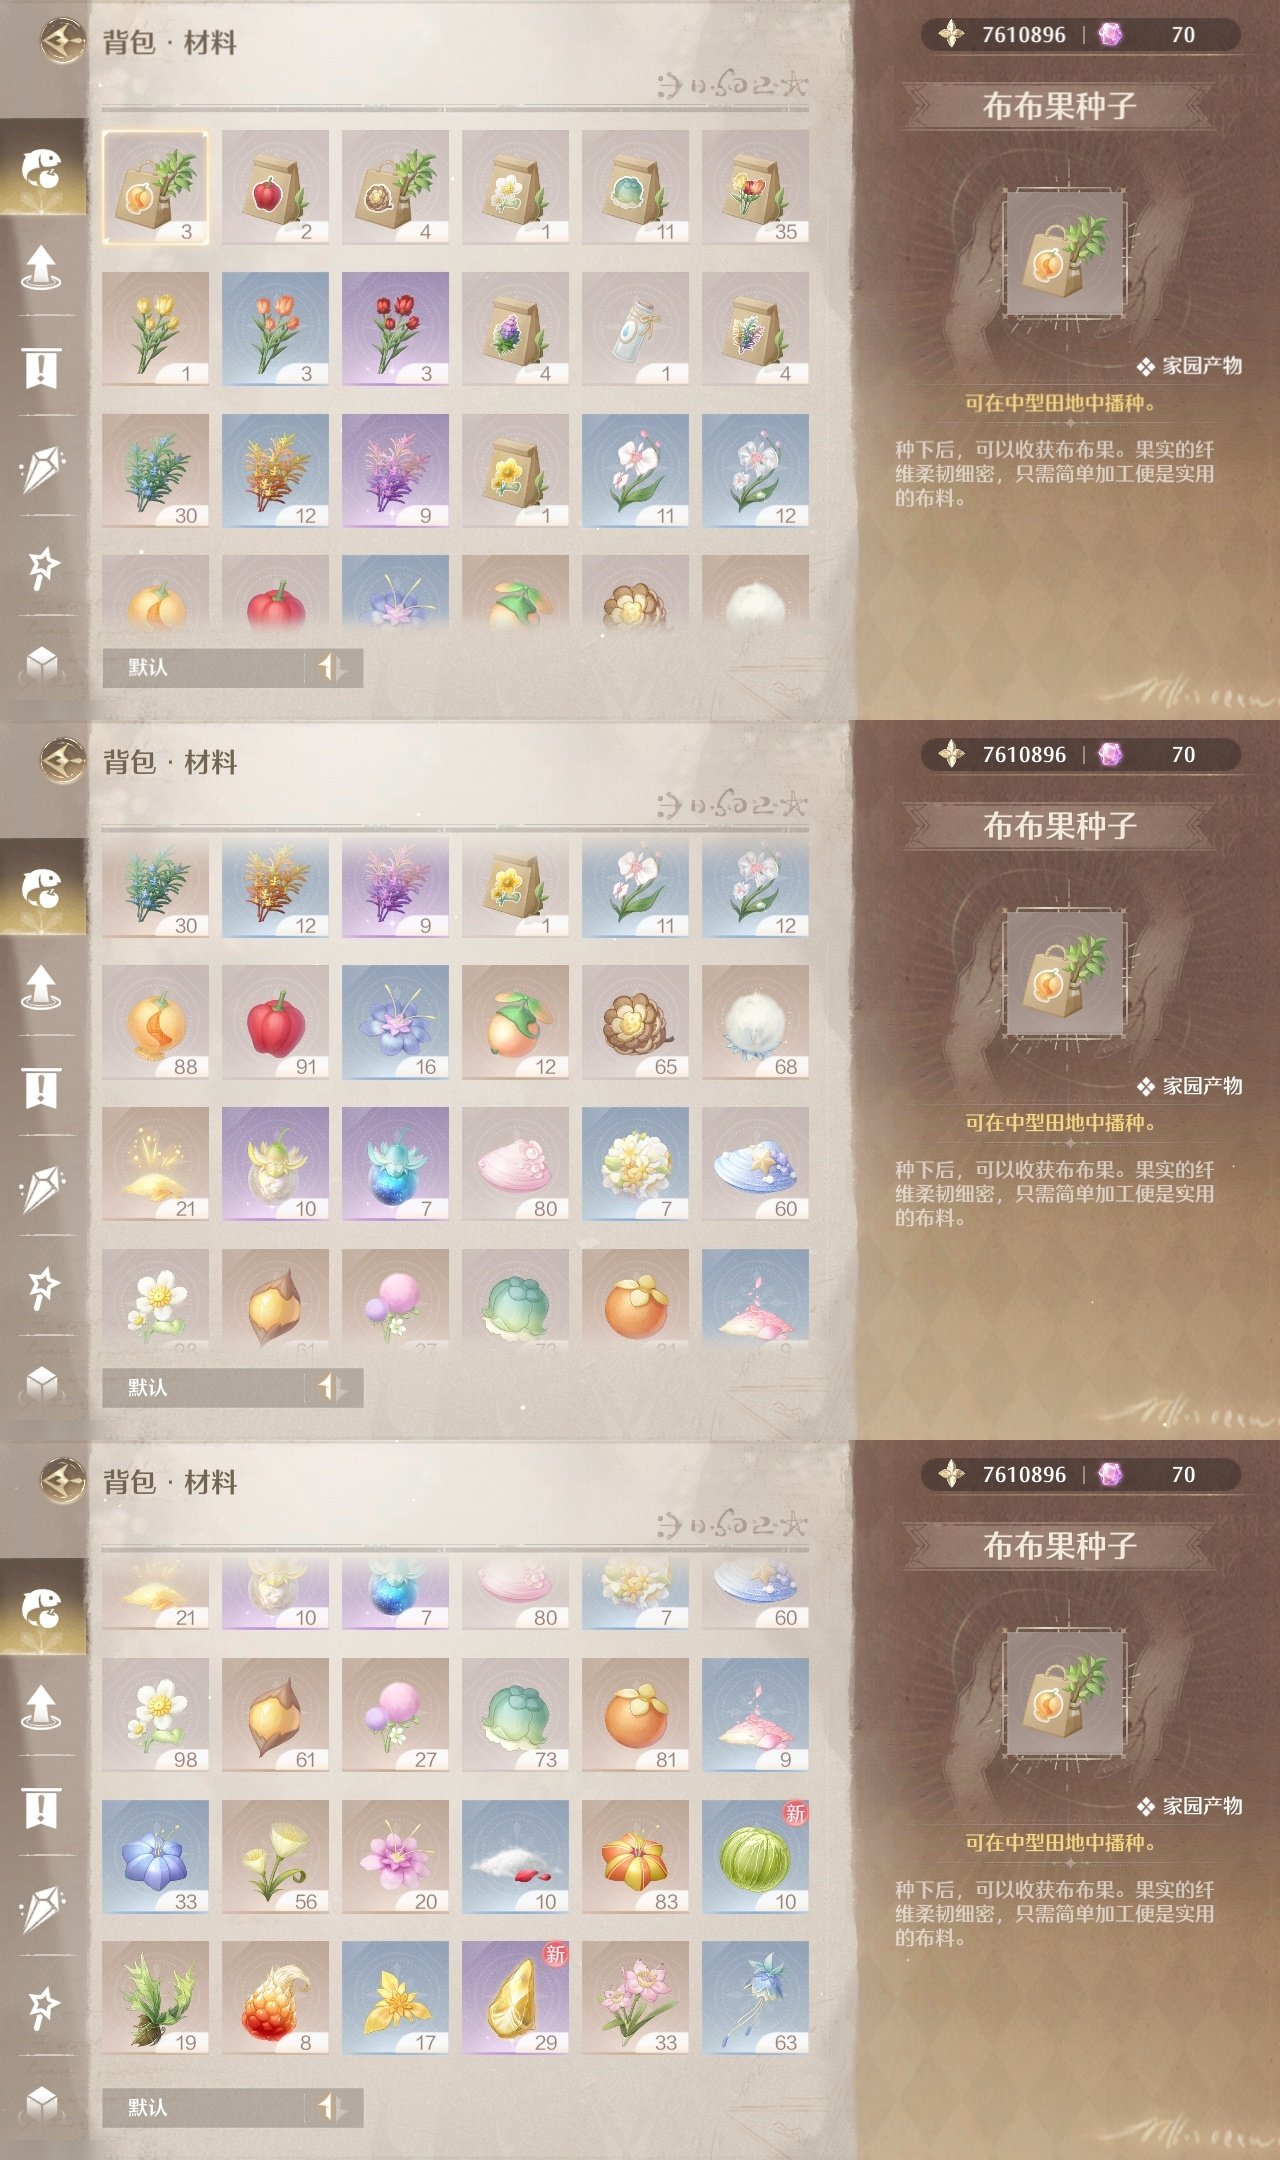The height and width of the screenshot is (2160, 1280).
Task: Choose the yellow star flower with count 17
Action: 395,1999
